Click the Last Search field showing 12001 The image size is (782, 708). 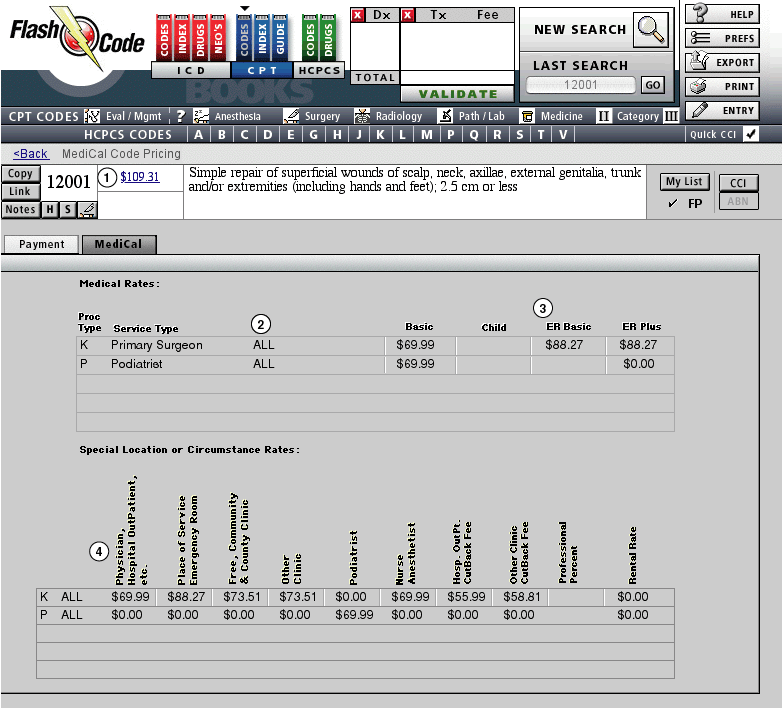pyautogui.click(x=581, y=85)
